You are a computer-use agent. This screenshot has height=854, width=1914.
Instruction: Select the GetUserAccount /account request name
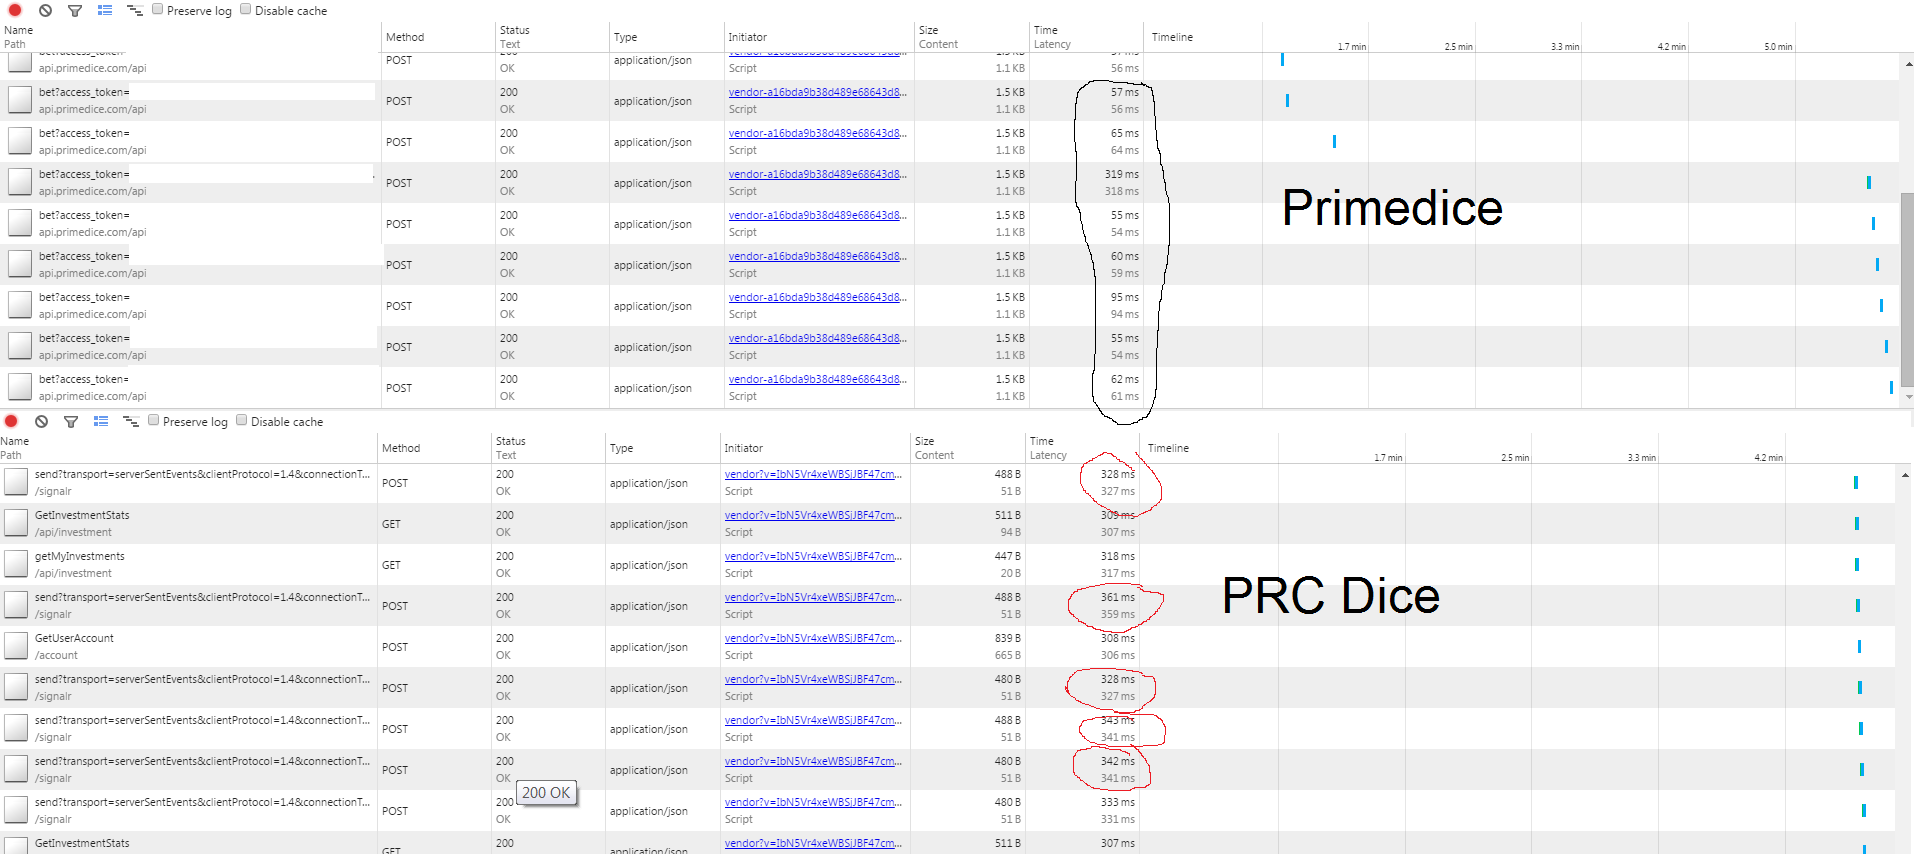pyautogui.click(x=74, y=638)
